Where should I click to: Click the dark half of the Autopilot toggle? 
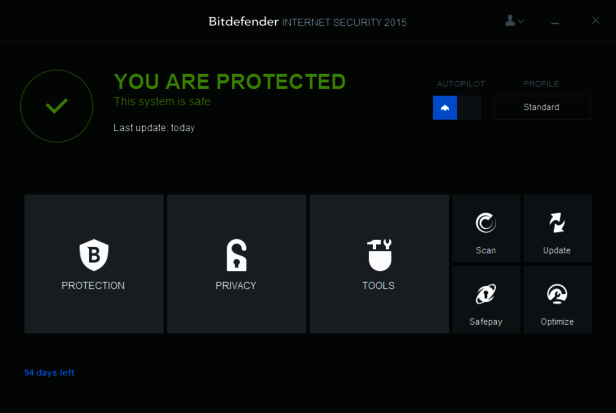tap(470, 108)
